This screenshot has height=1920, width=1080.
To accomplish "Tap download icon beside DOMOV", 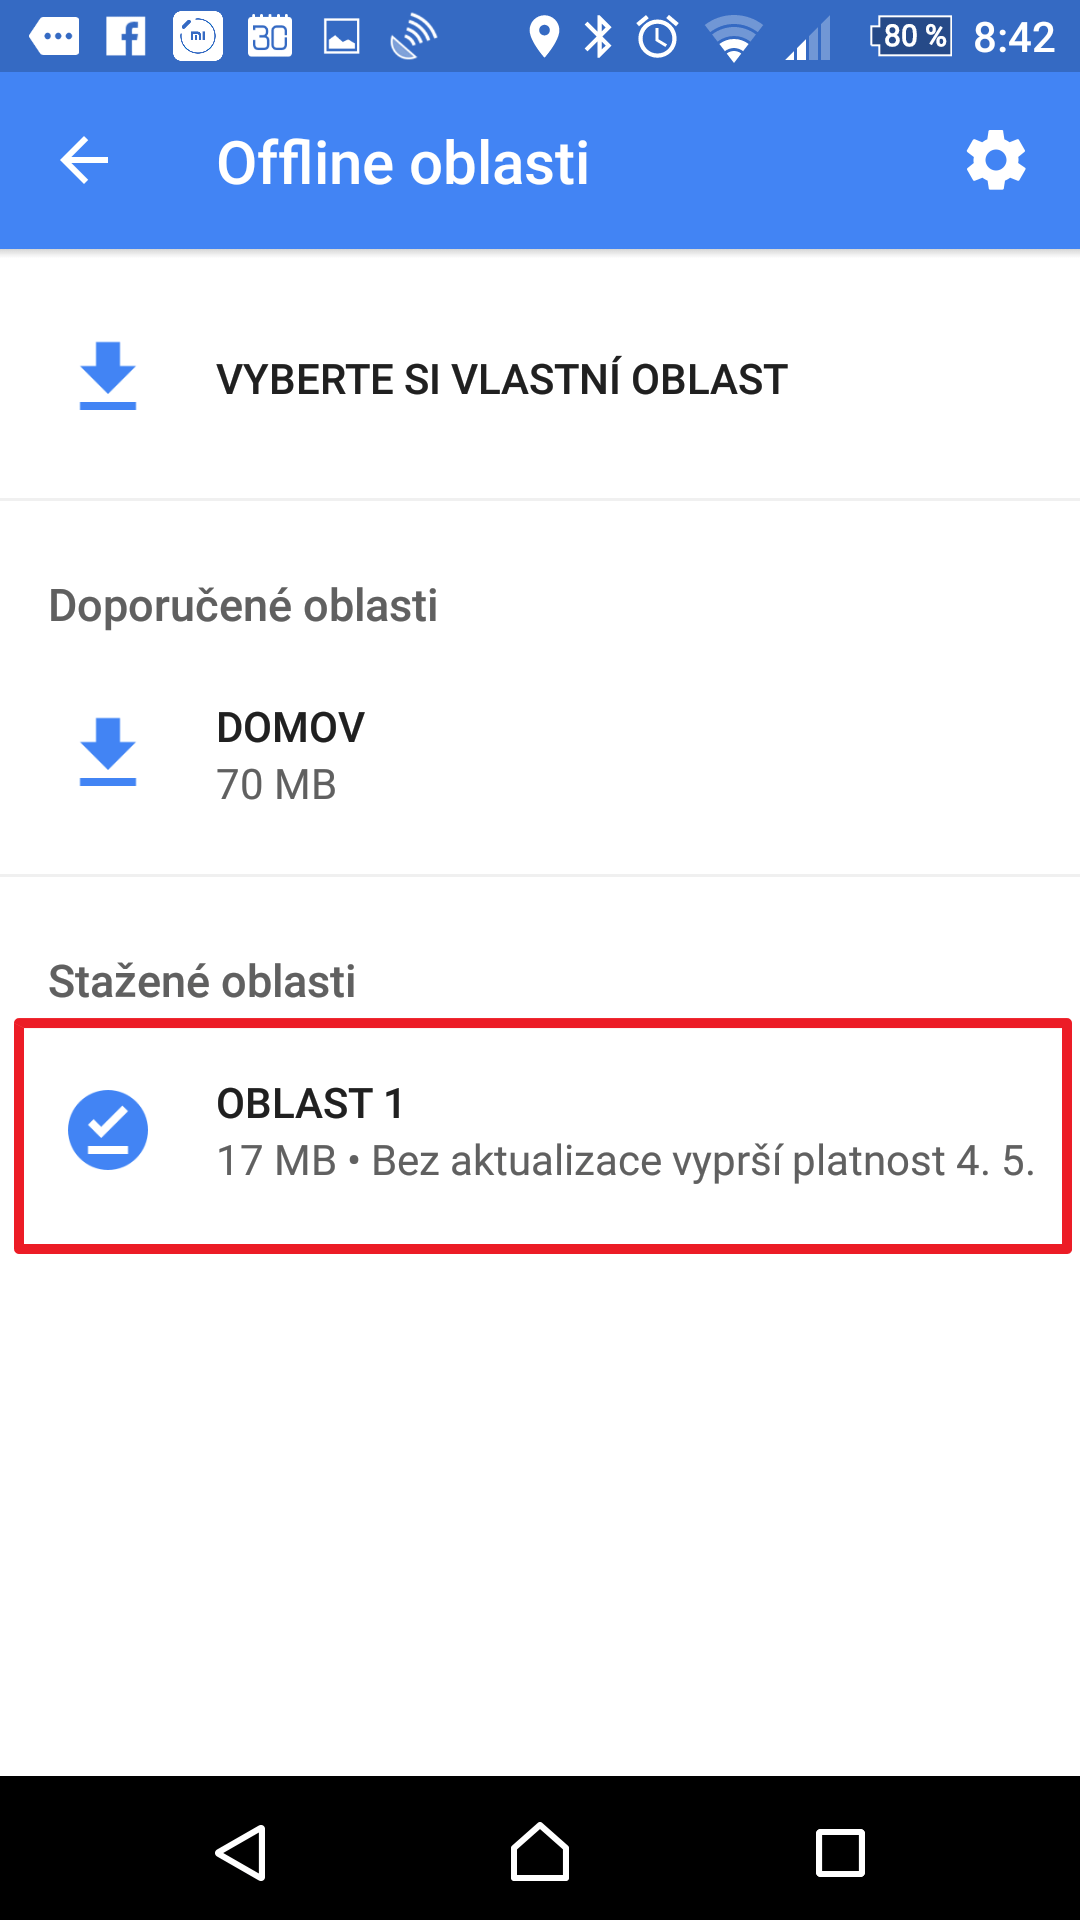I will click(108, 752).
